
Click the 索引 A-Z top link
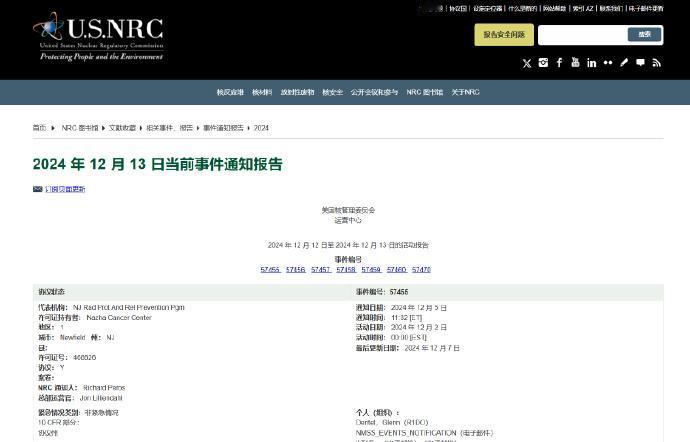click(x=583, y=8)
